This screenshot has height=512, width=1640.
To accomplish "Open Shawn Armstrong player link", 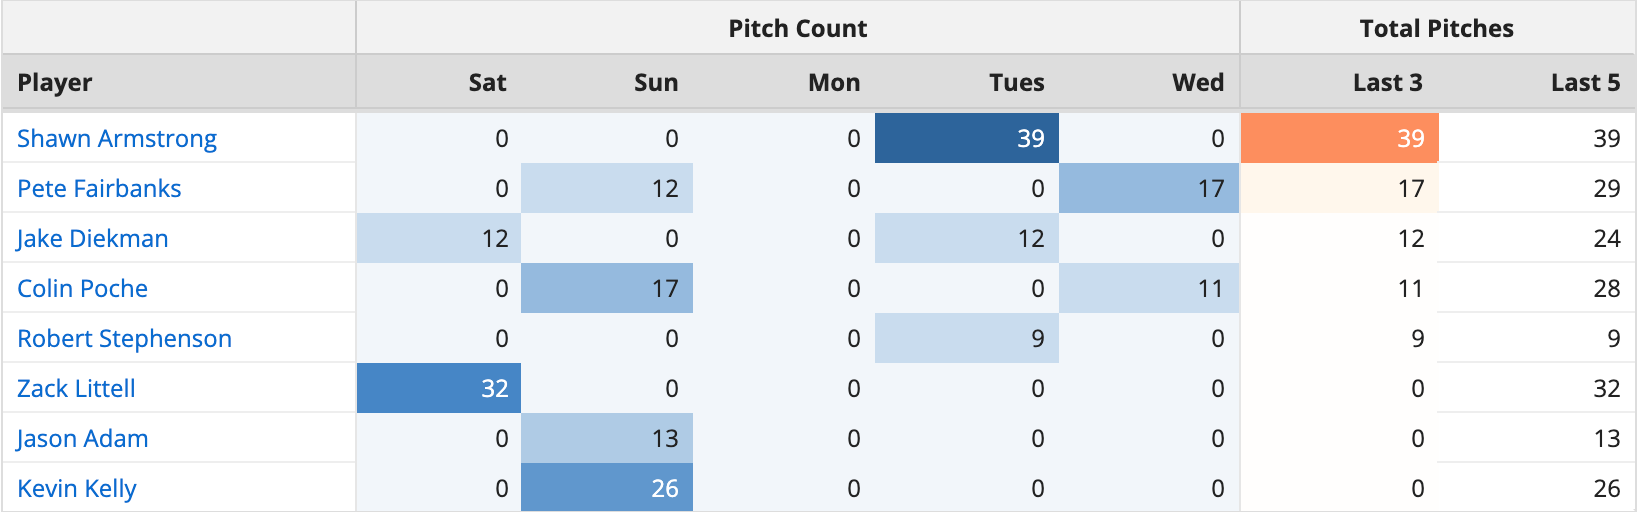I will click(x=117, y=138).
